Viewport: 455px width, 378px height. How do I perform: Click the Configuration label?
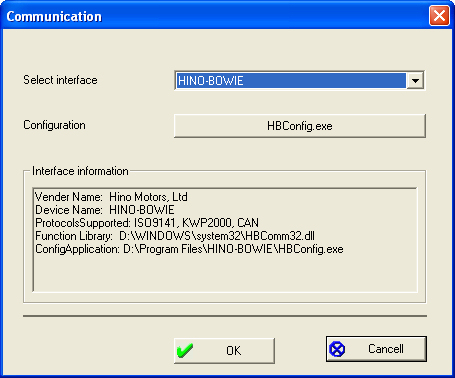54,125
